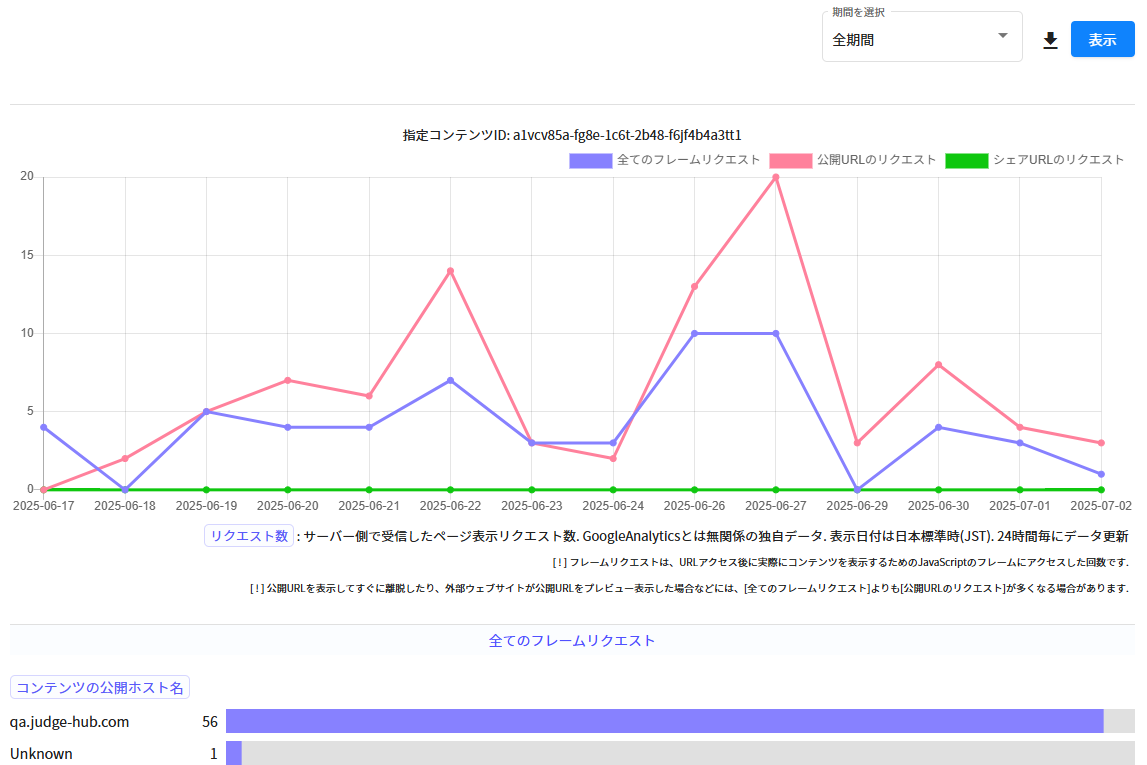Screen dimensions: 1147x765
Task: Click the blue 表示 button
Action: (1102, 39)
